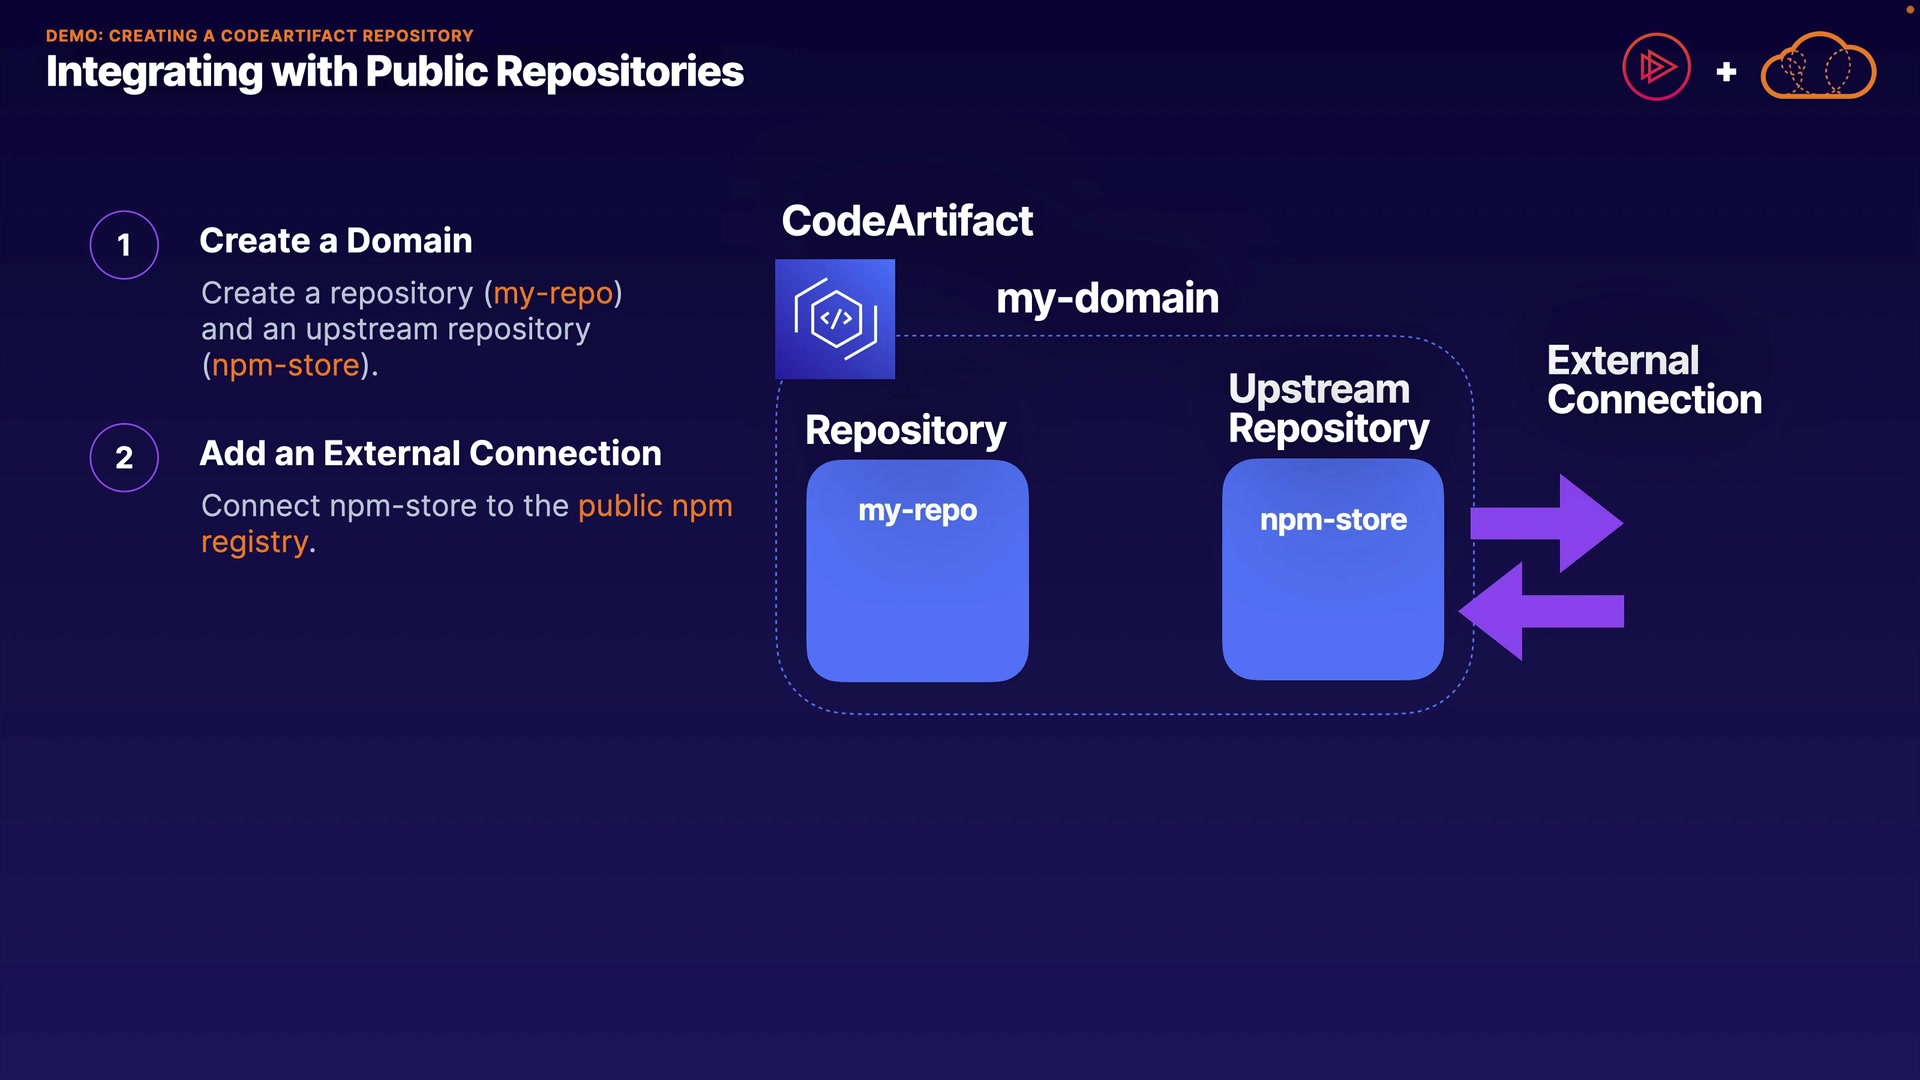Select the npm-store upstream repository box

tap(1332, 570)
